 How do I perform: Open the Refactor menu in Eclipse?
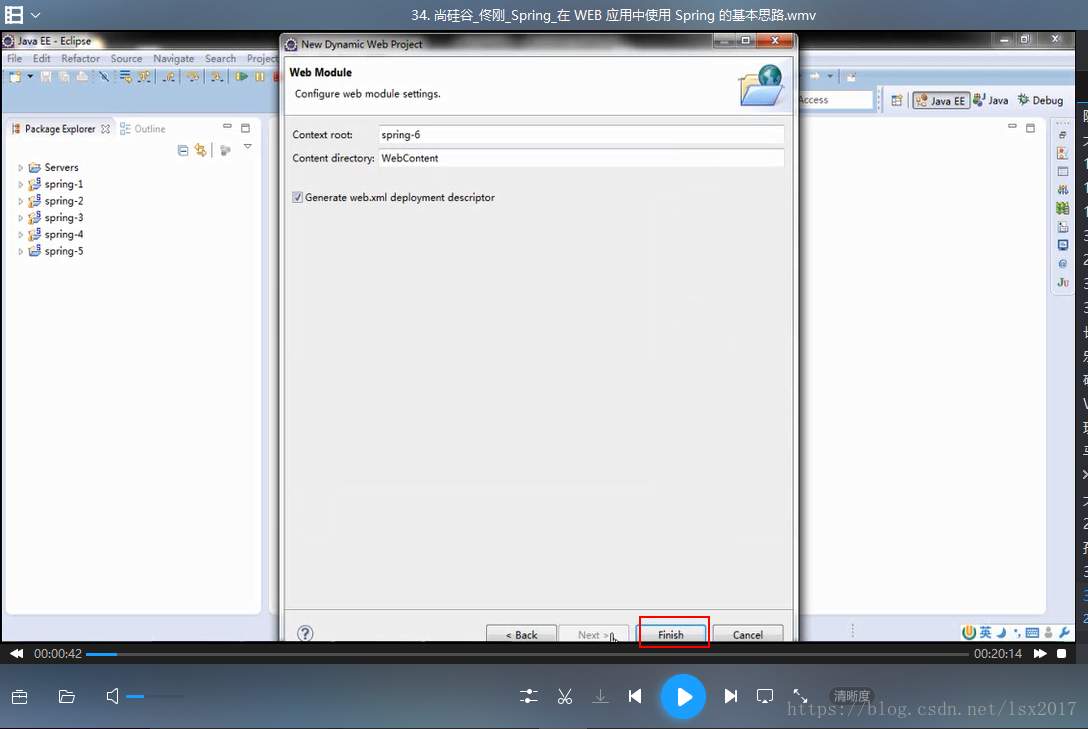pyautogui.click(x=80, y=58)
